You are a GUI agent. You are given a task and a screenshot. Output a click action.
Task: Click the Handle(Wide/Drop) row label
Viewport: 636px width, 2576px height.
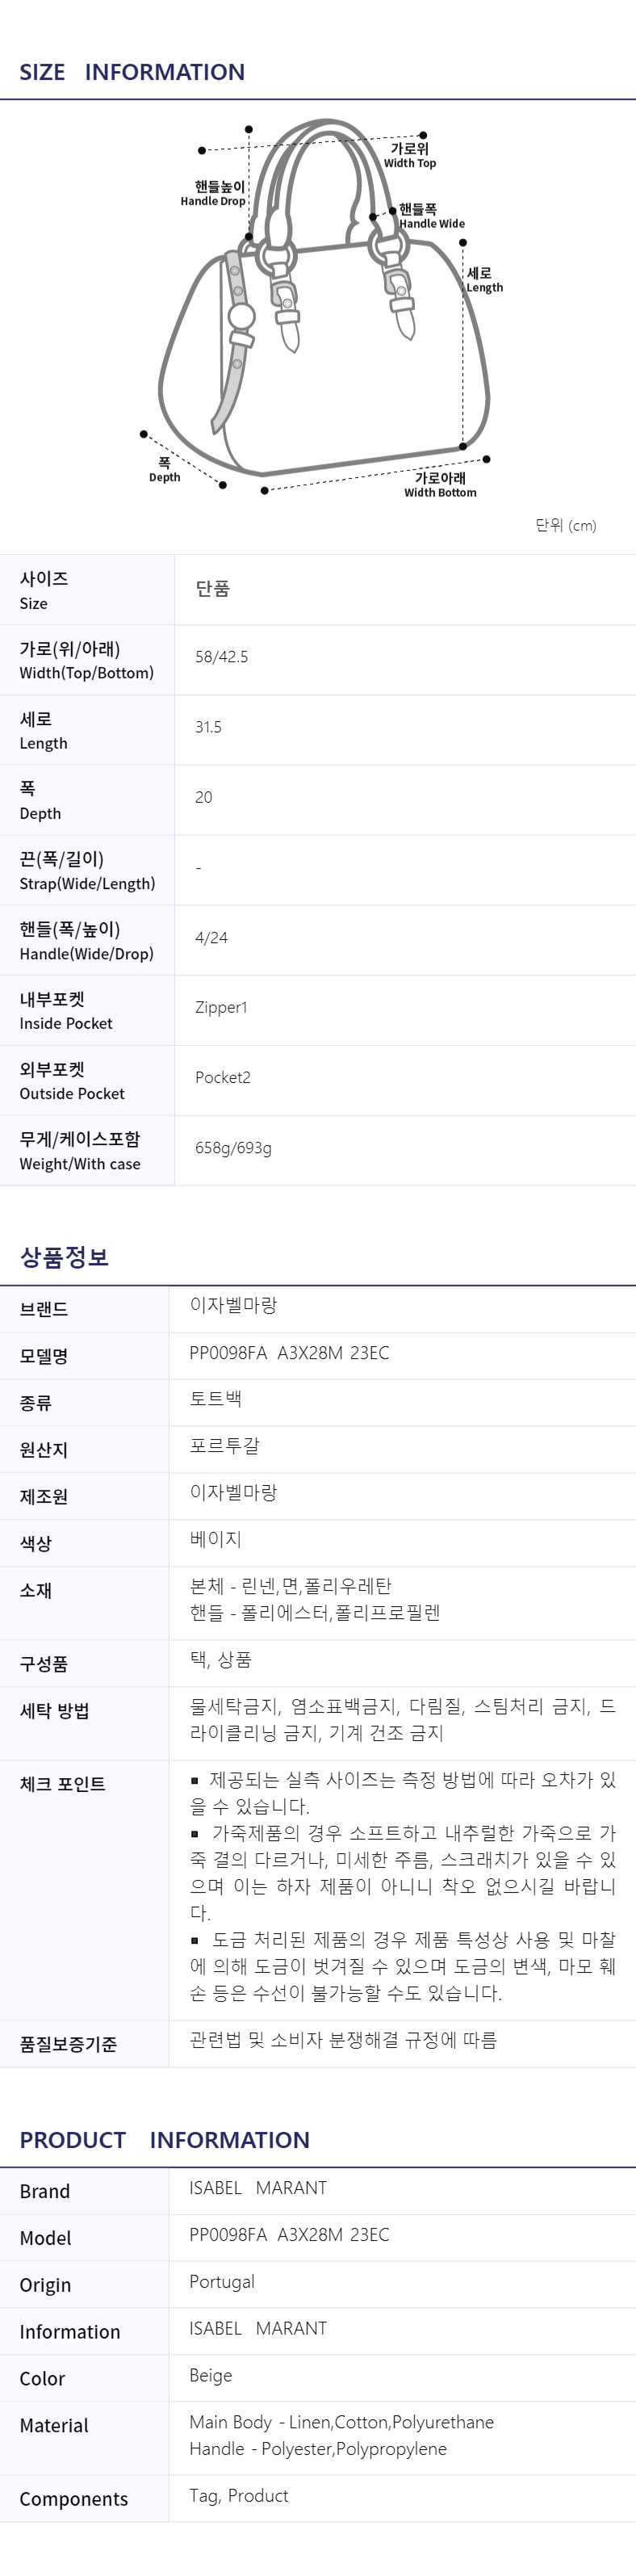(x=86, y=940)
